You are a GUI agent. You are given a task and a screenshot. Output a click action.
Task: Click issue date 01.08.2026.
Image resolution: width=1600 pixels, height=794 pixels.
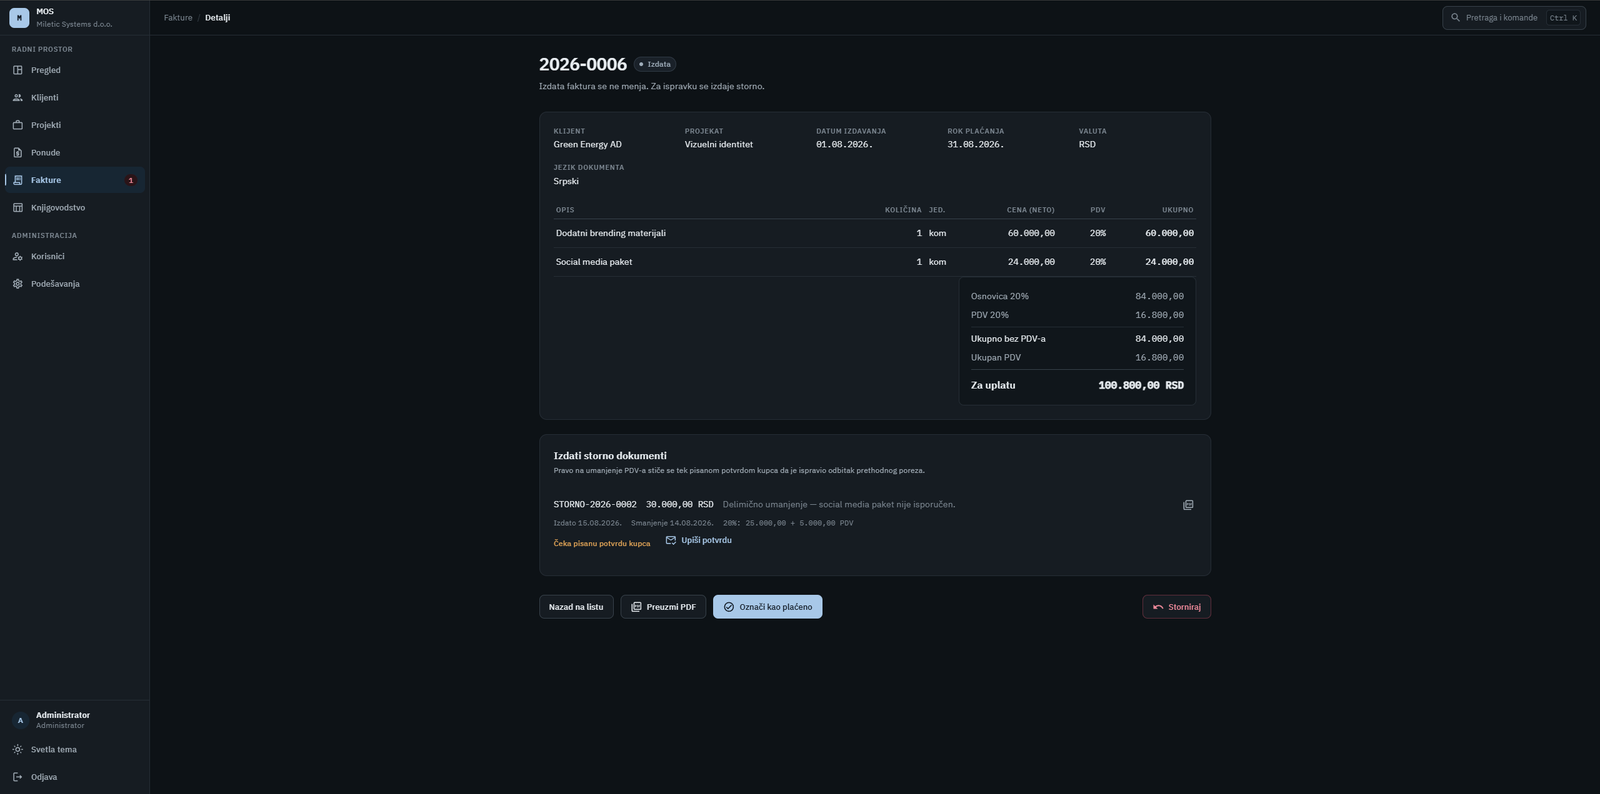pyautogui.click(x=844, y=145)
